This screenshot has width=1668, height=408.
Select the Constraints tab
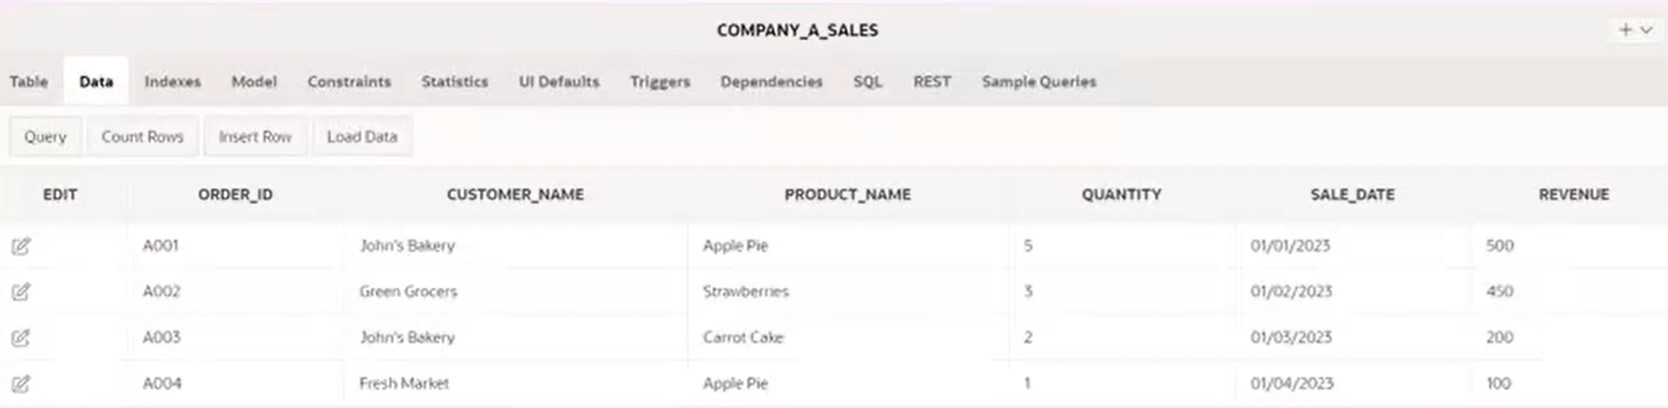tap(349, 81)
